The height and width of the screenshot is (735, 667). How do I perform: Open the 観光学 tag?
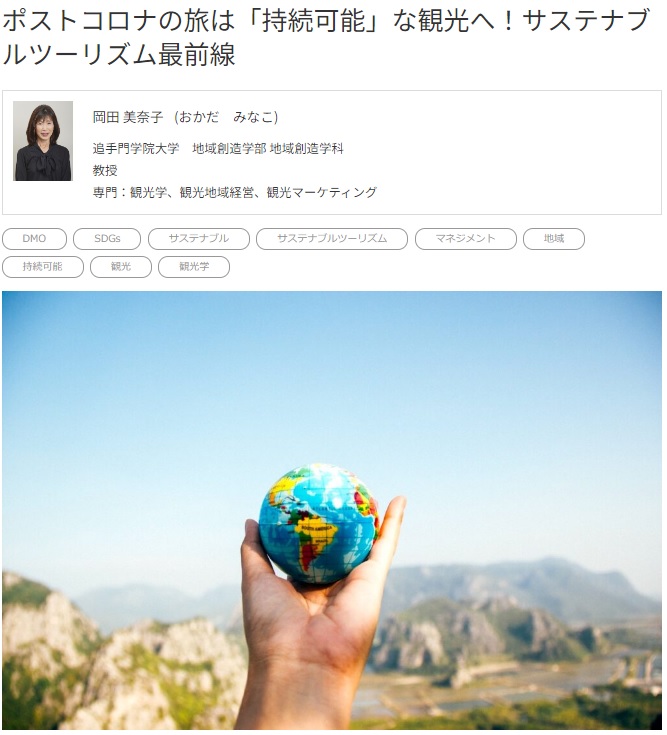[x=194, y=267]
